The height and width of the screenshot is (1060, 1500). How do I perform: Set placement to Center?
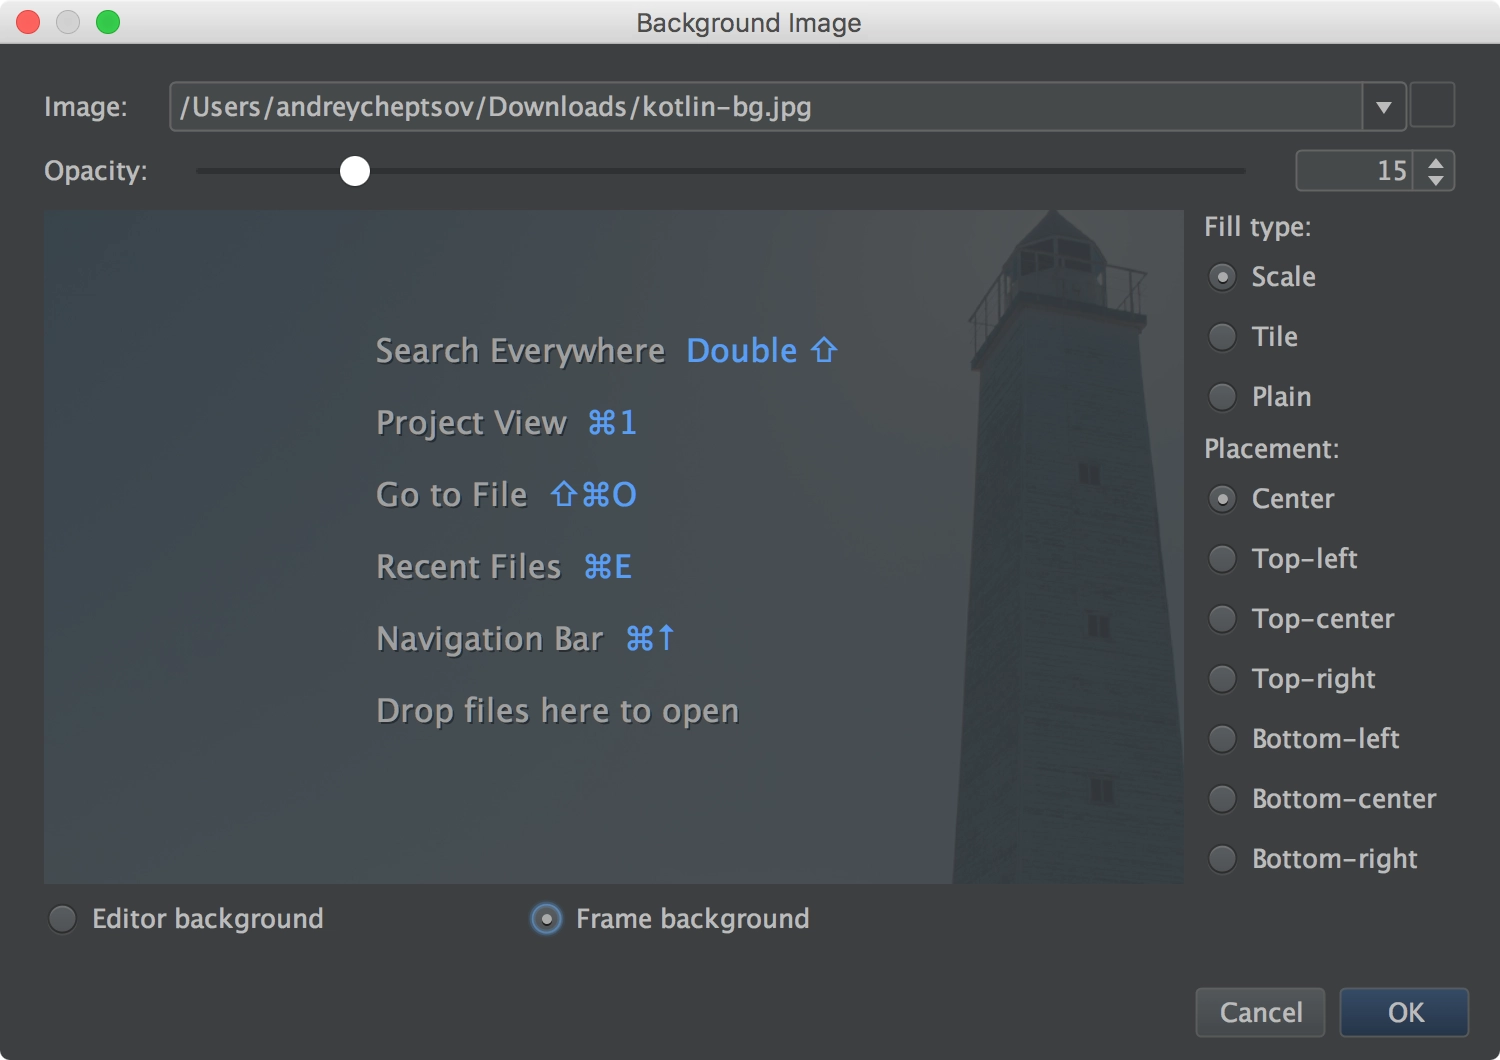tap(1271, 499)
